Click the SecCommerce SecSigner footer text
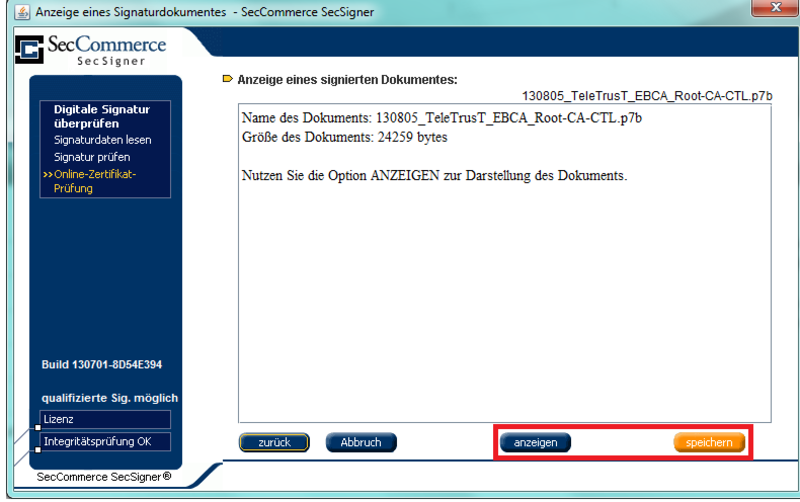Viewport: 800px width, 502px height. [x=104, y=476]
